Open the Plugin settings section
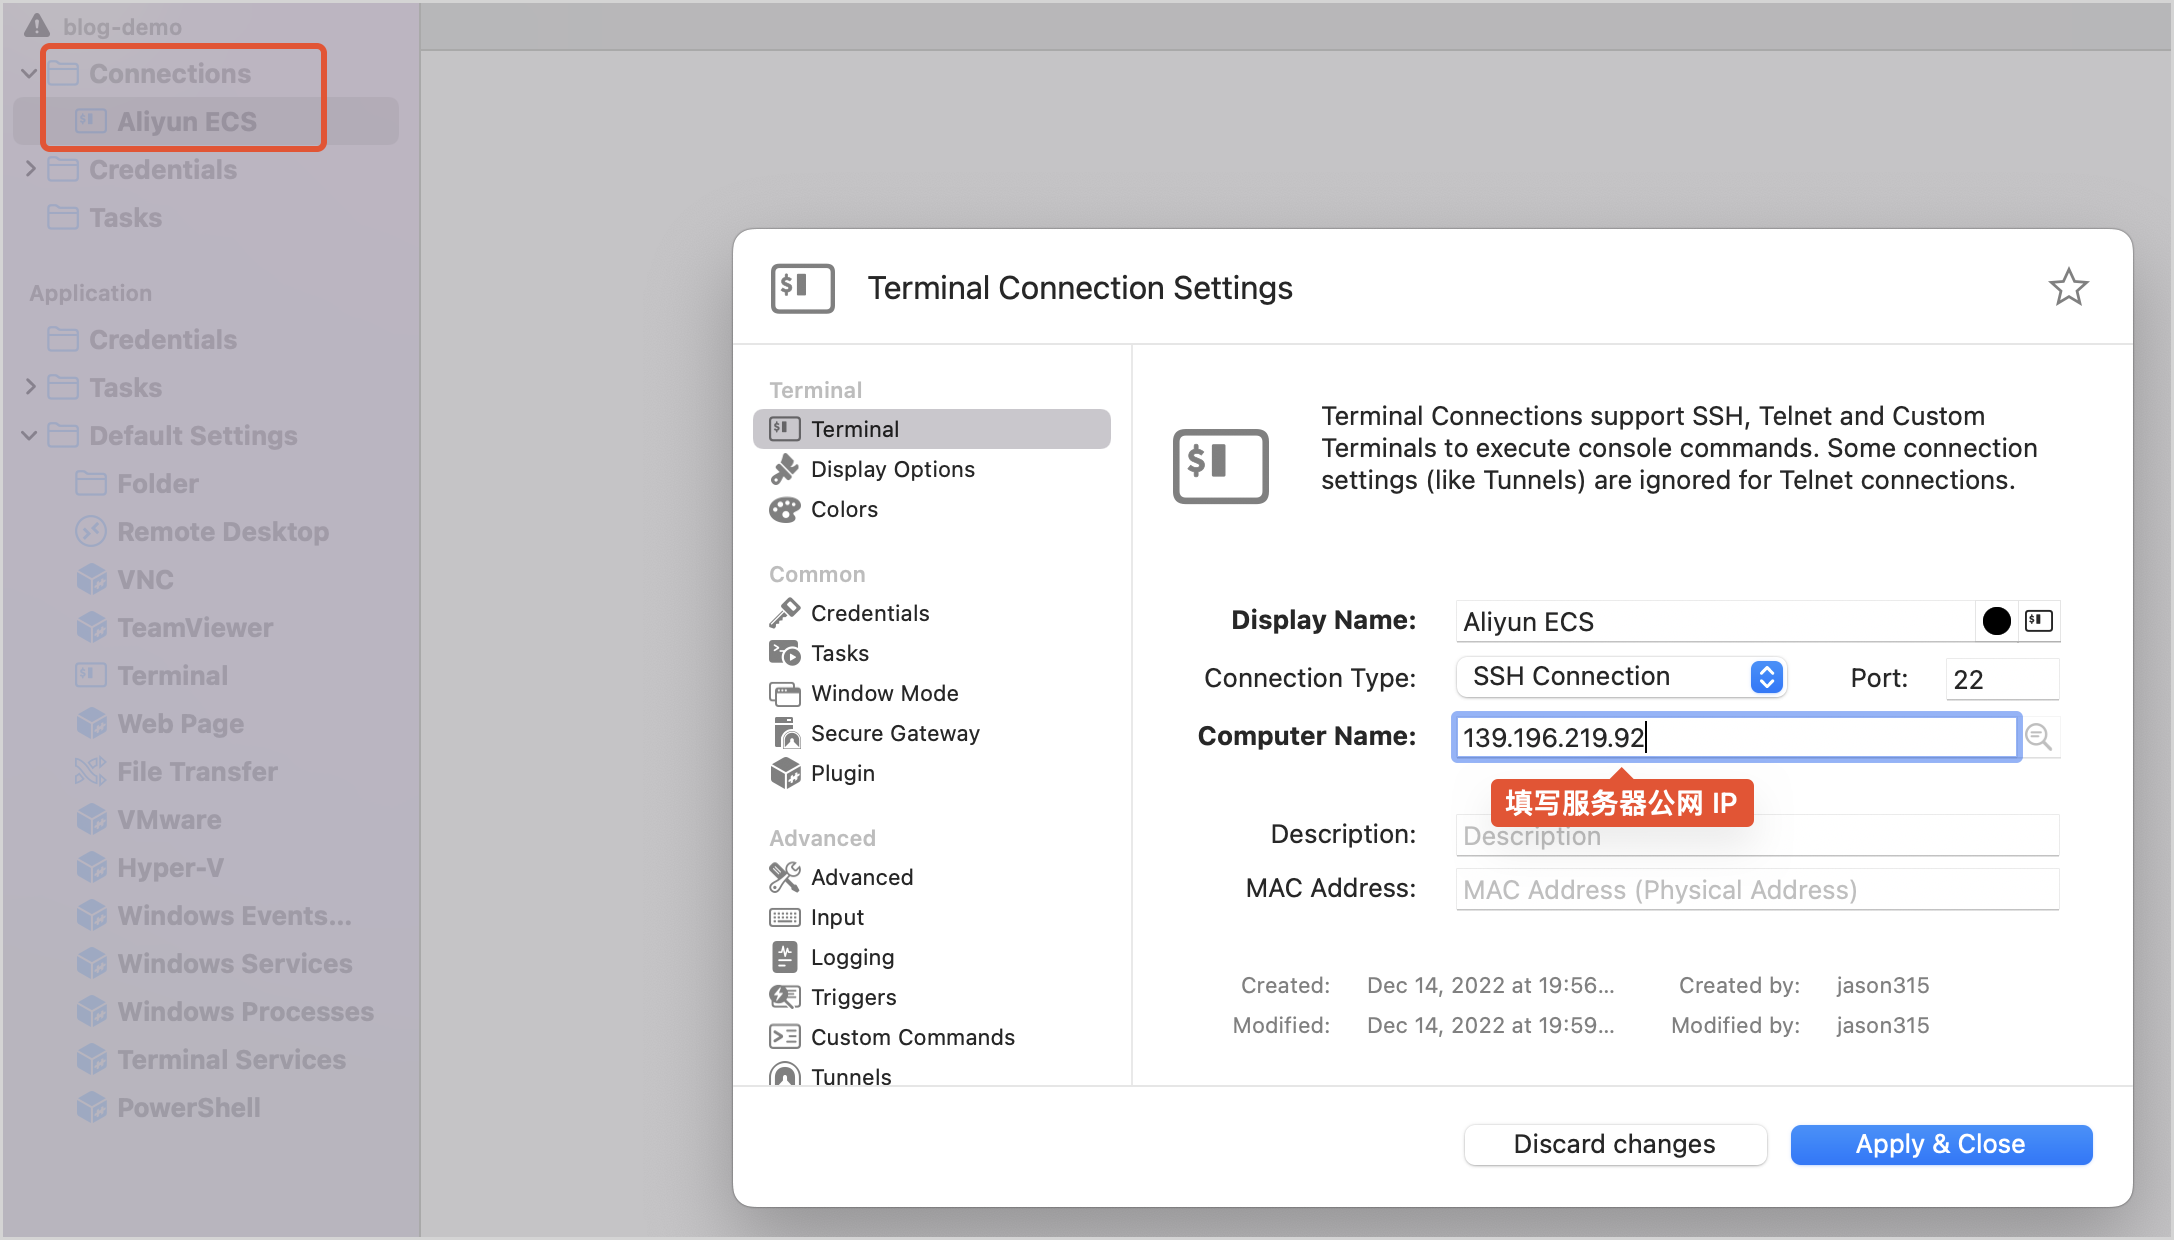 click(842, 773)
